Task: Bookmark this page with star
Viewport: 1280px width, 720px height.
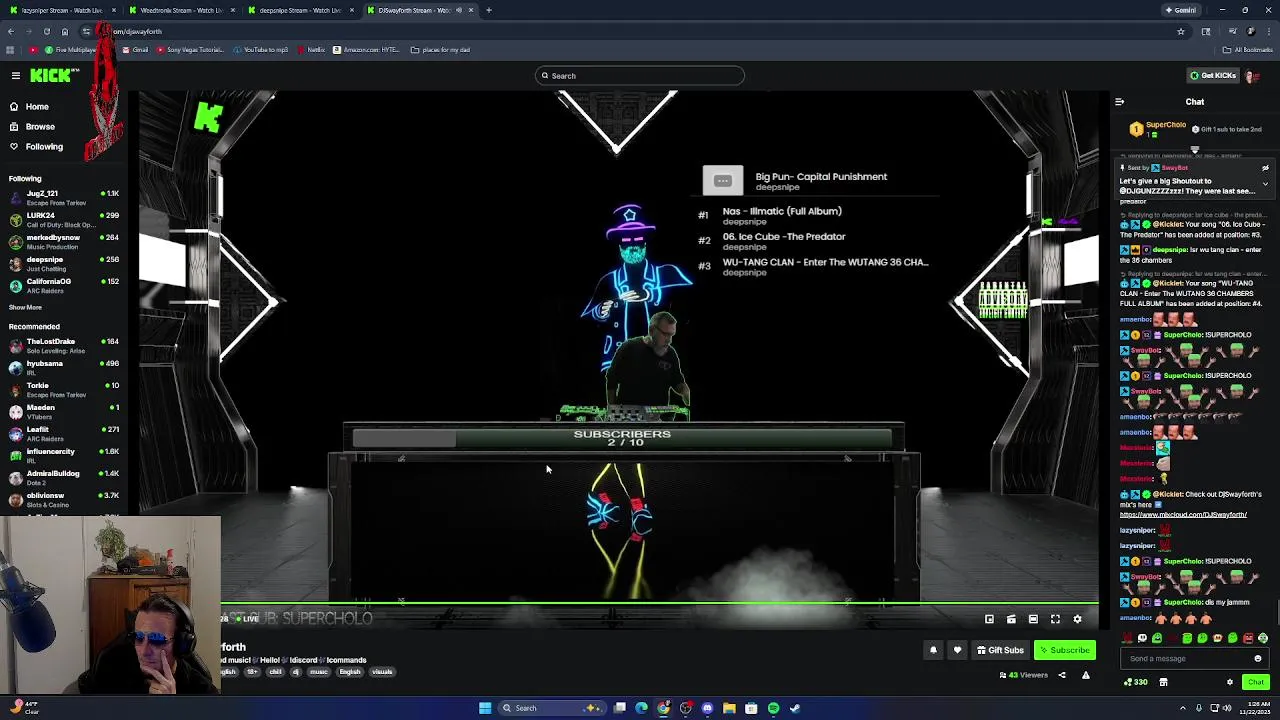Action: pos(1181,31)
